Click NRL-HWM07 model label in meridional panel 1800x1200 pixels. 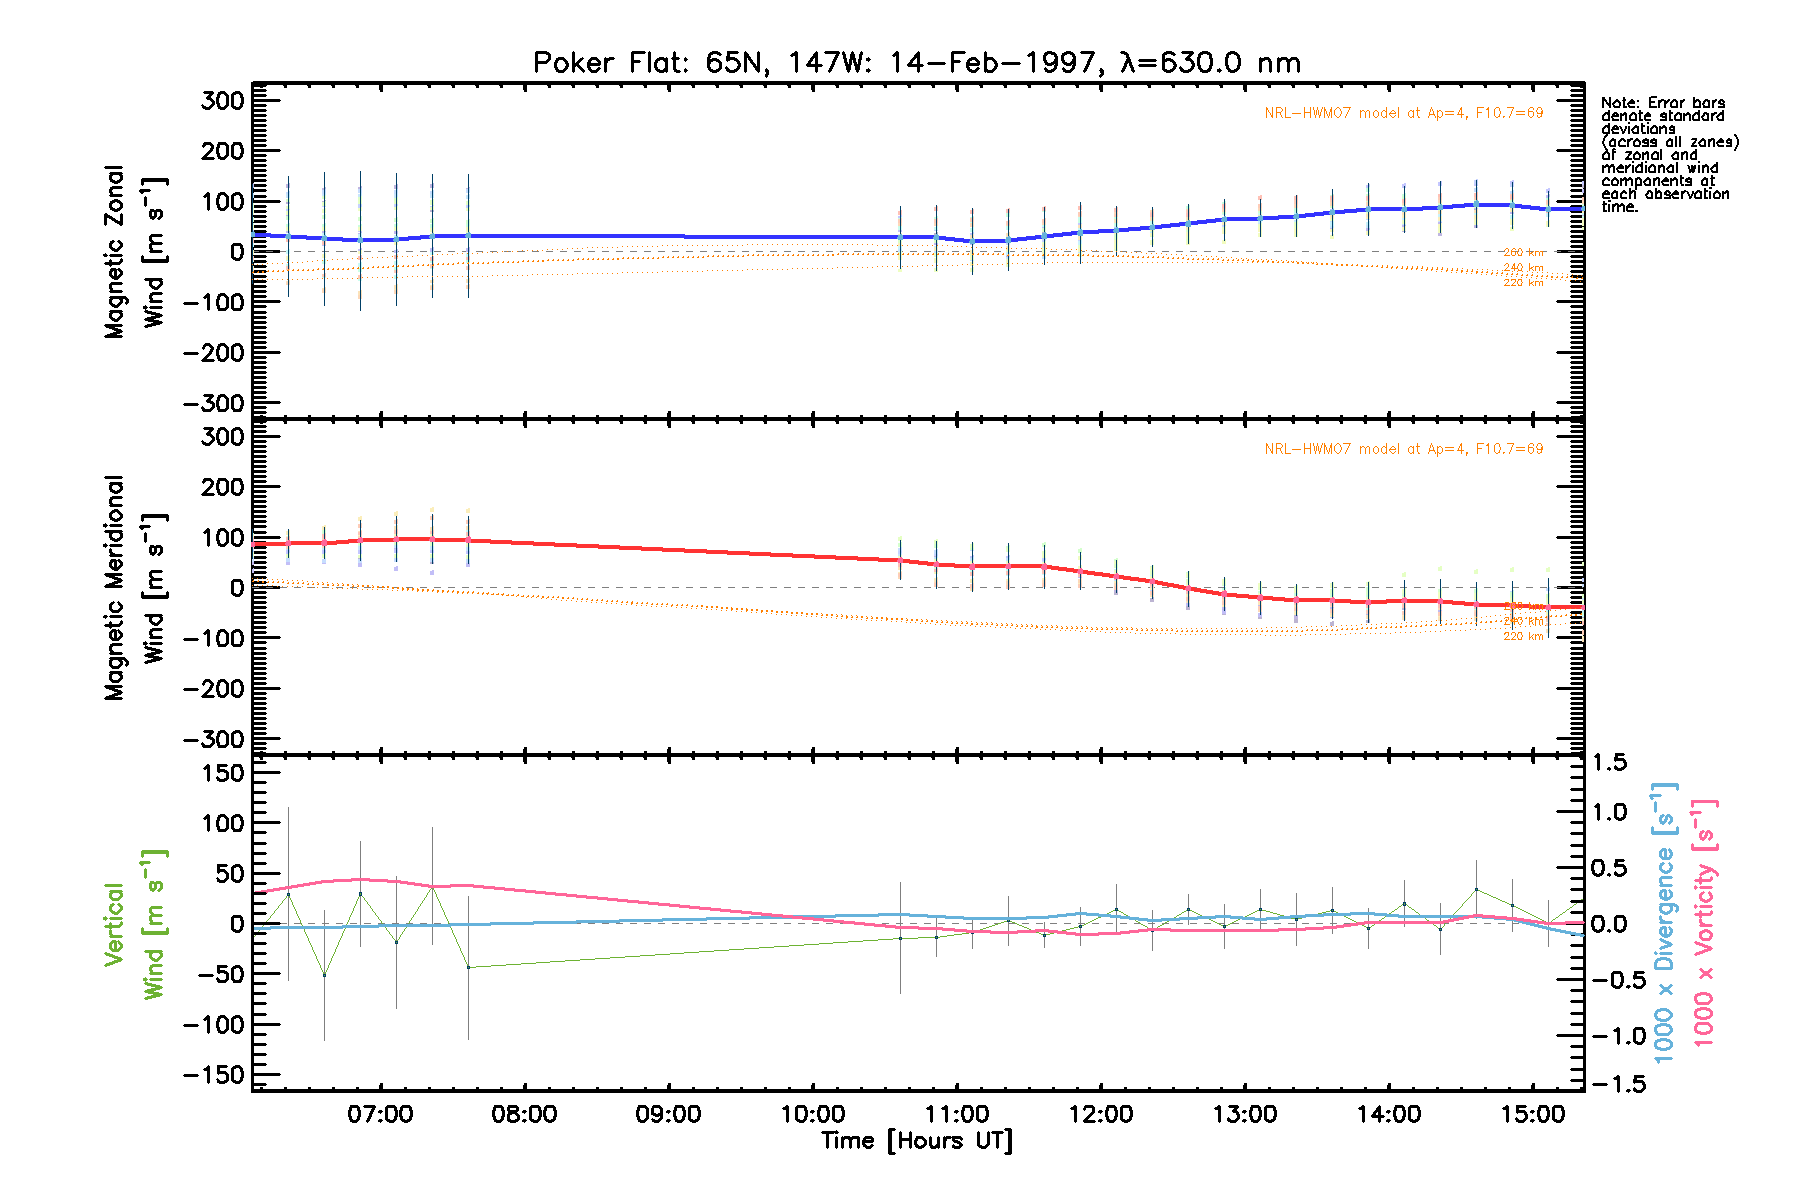coord(1403,449)
